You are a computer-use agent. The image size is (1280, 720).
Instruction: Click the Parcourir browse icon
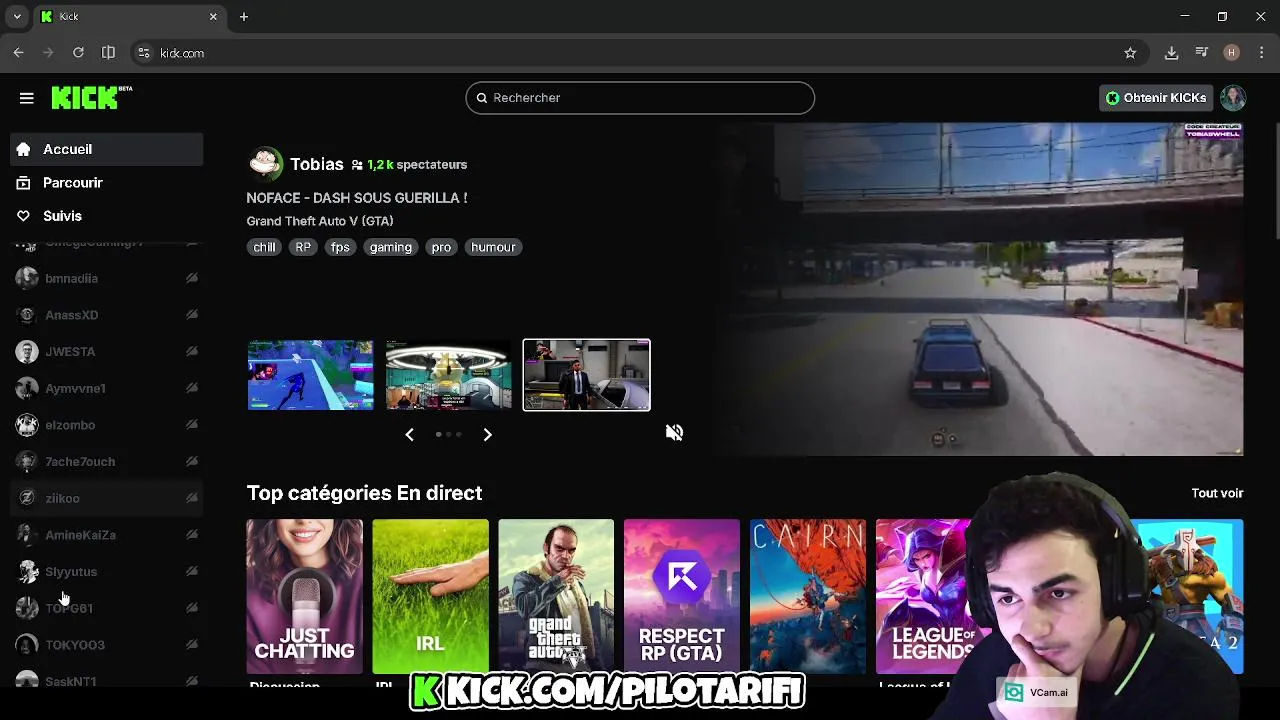[24, 183]
